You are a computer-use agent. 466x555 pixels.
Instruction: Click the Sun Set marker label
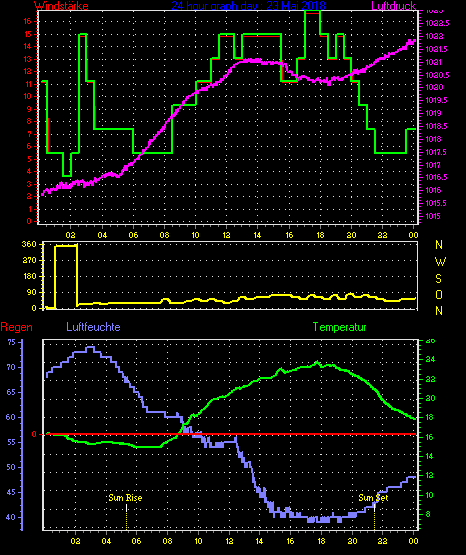coord(373,498)
